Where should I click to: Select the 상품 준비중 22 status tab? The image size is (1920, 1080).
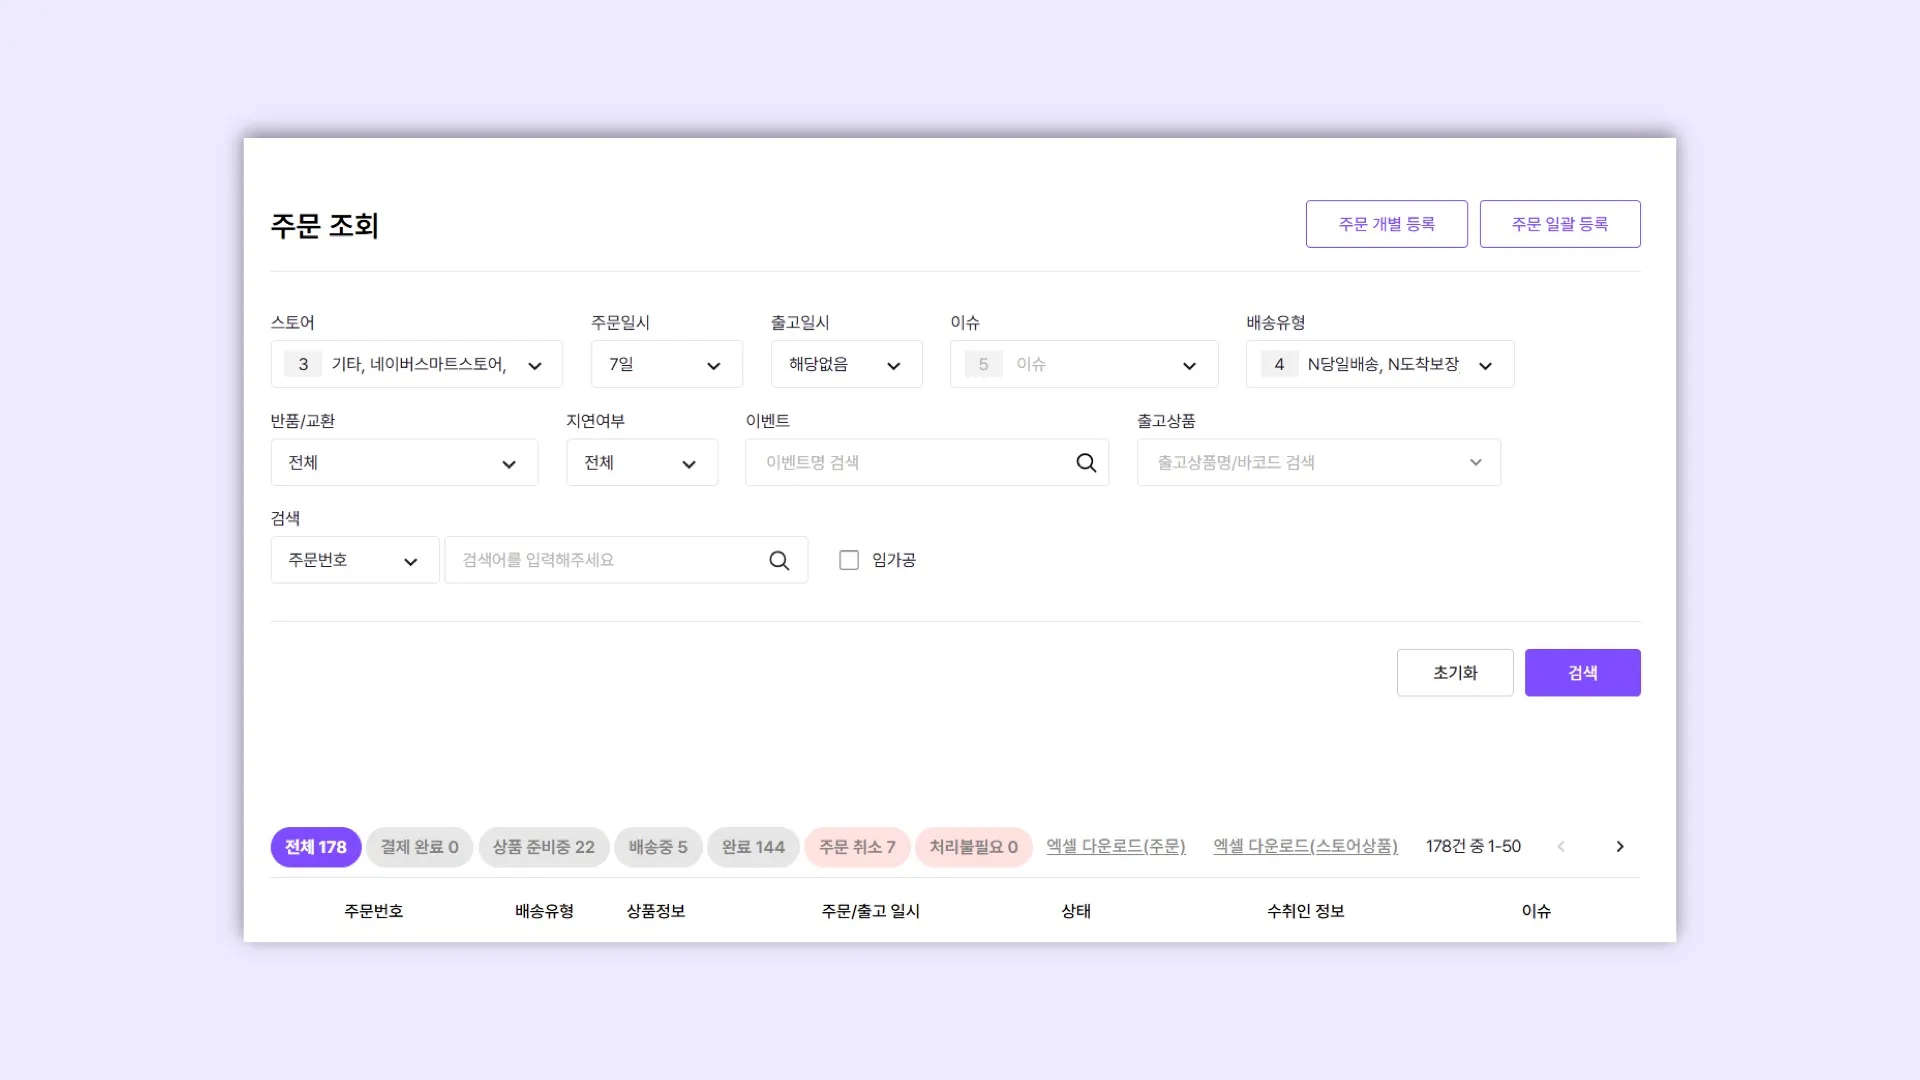[543, 847]
